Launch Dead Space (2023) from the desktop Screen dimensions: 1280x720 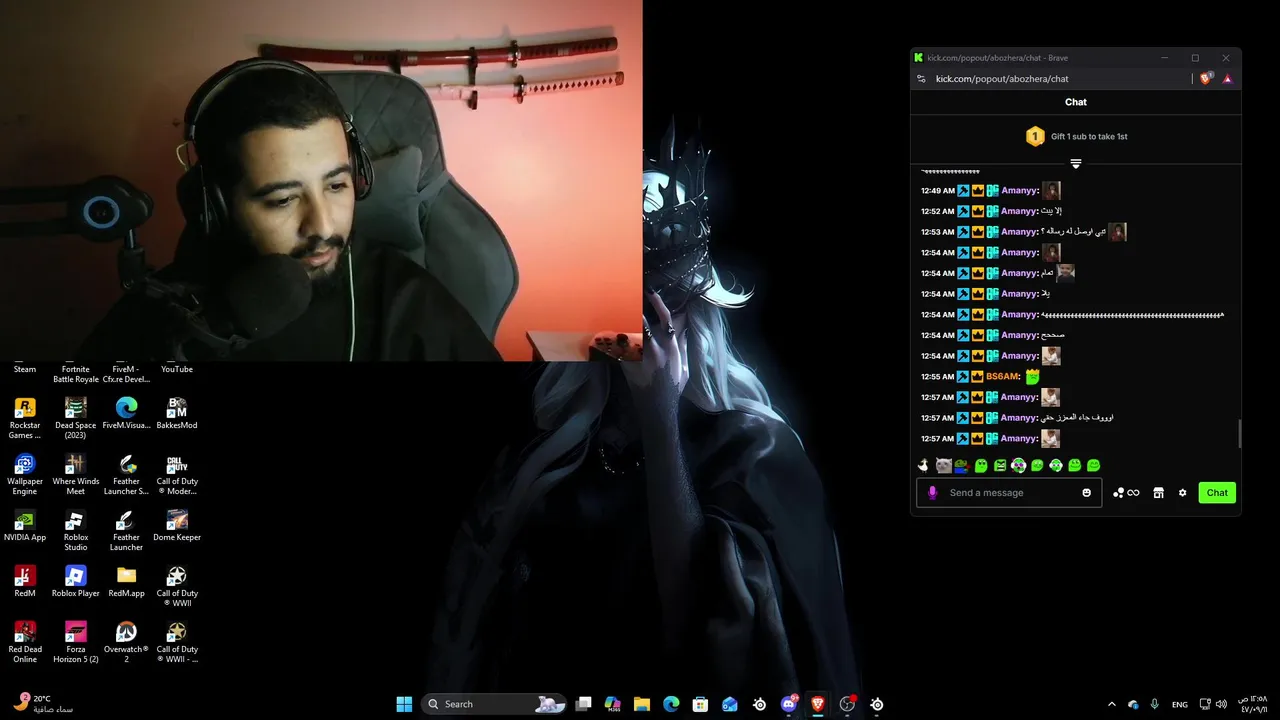point(75,417)
